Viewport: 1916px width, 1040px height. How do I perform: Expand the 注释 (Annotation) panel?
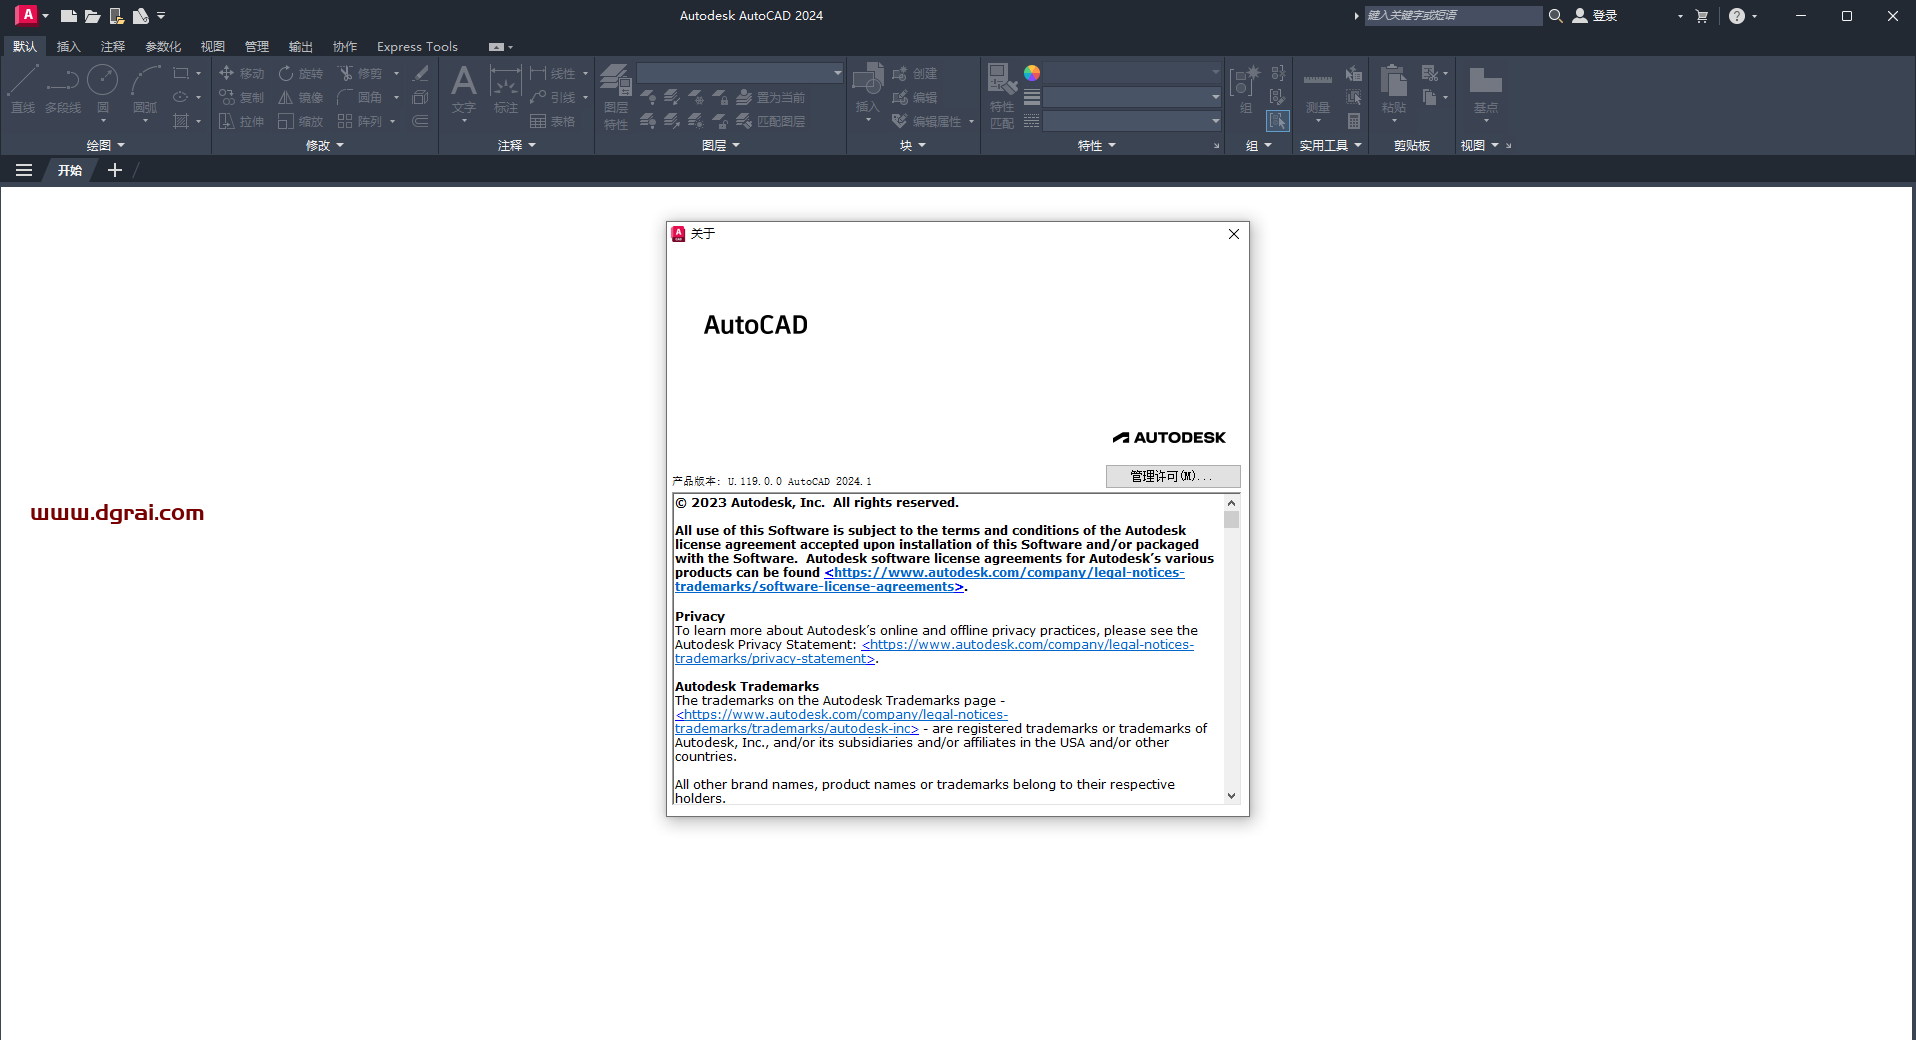point(517,145)
